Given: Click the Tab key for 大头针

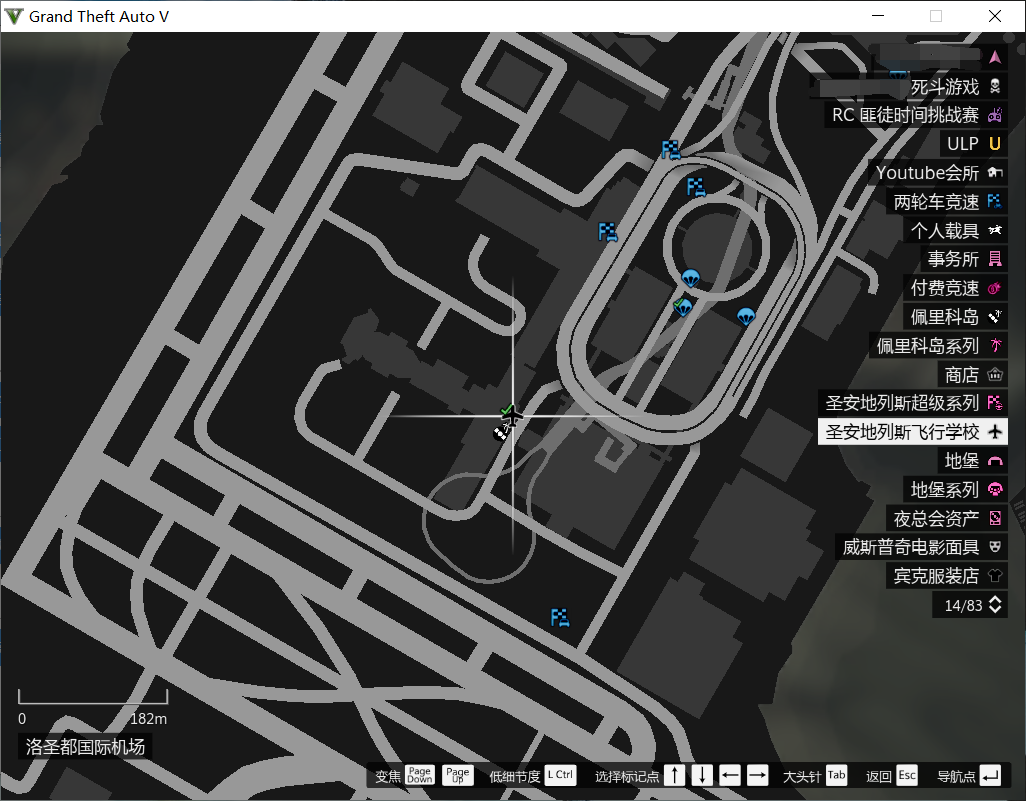Looking at the screenshot, I should coord(836,775).
